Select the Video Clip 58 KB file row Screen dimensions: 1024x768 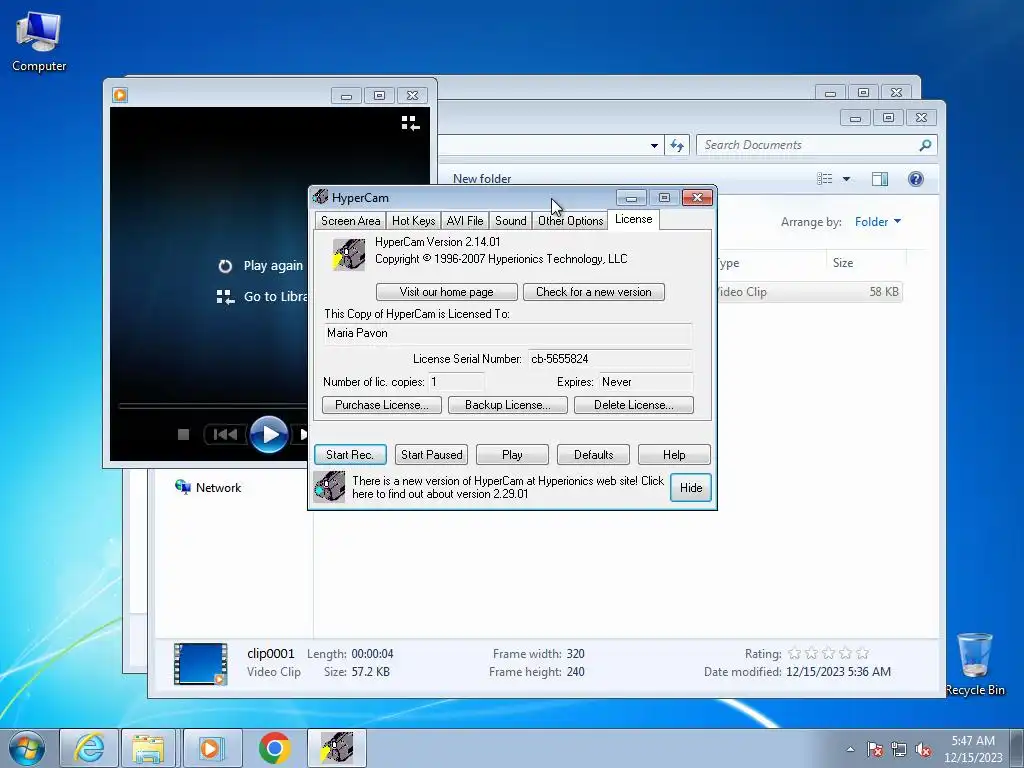coord(809,292)
